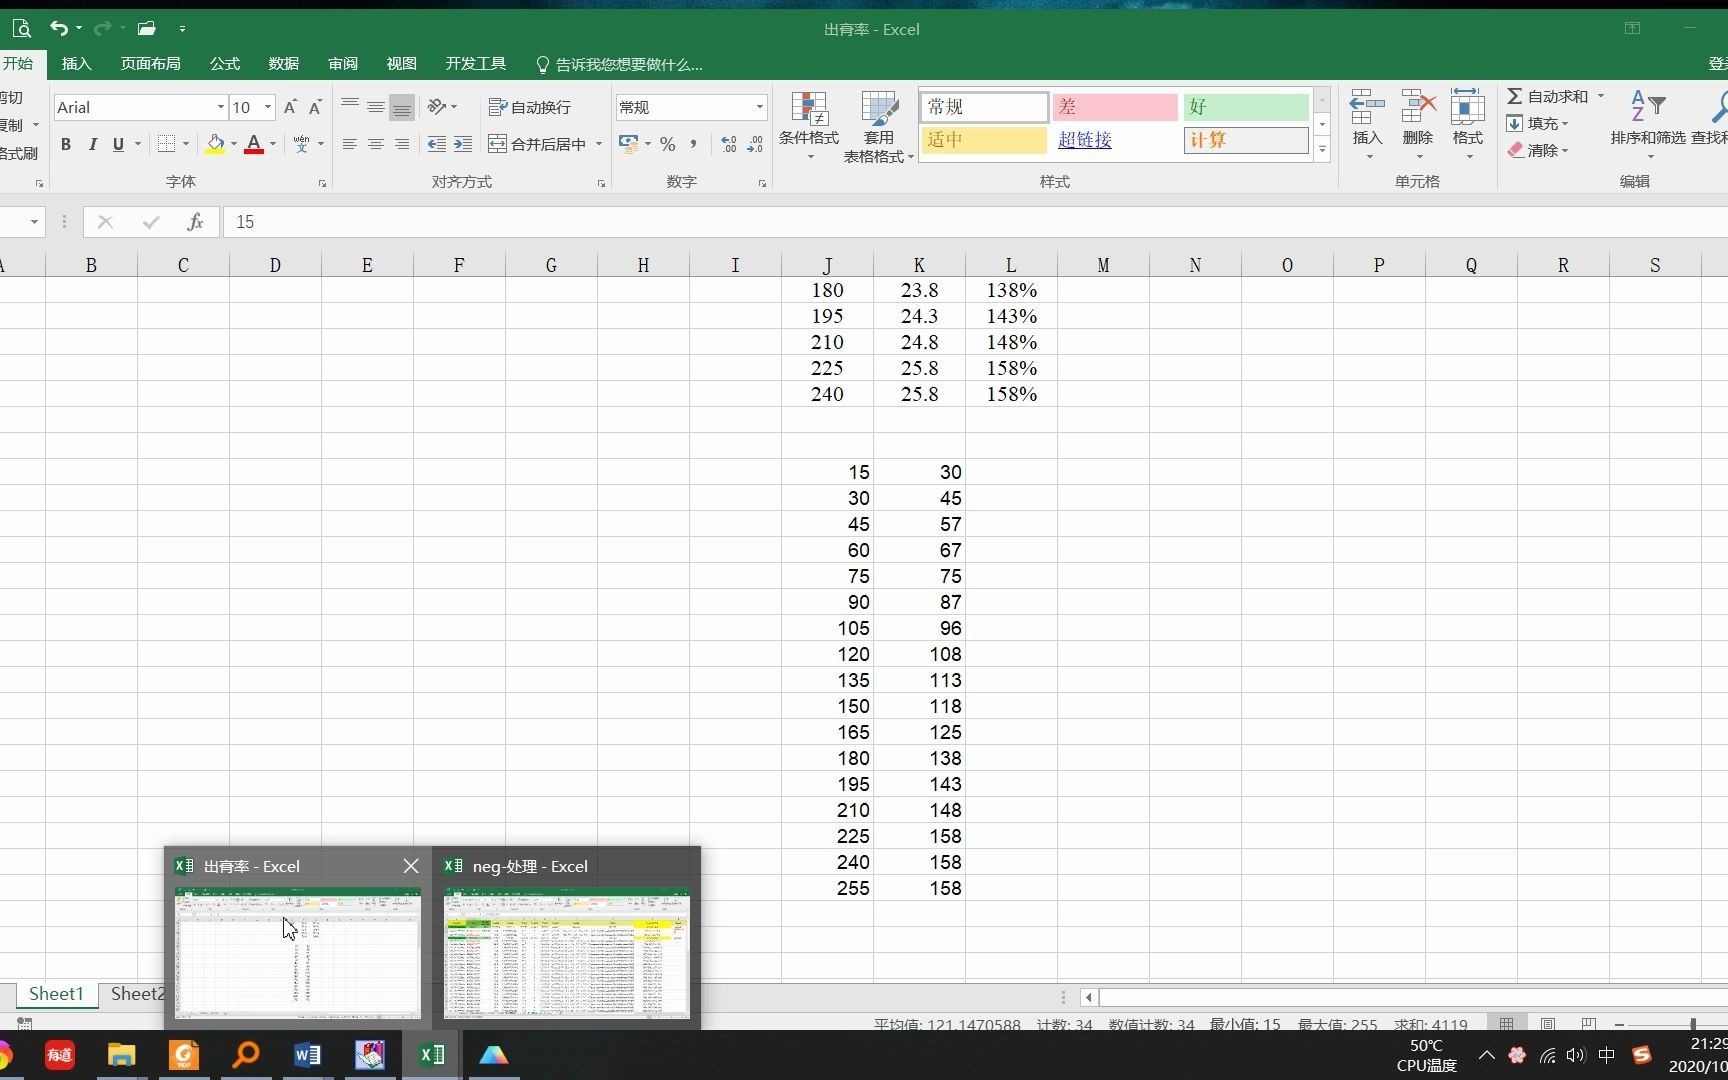Viewport: 1728px width, 1080px height.
Task: Select the underline icon
Action: coord(117,144)
